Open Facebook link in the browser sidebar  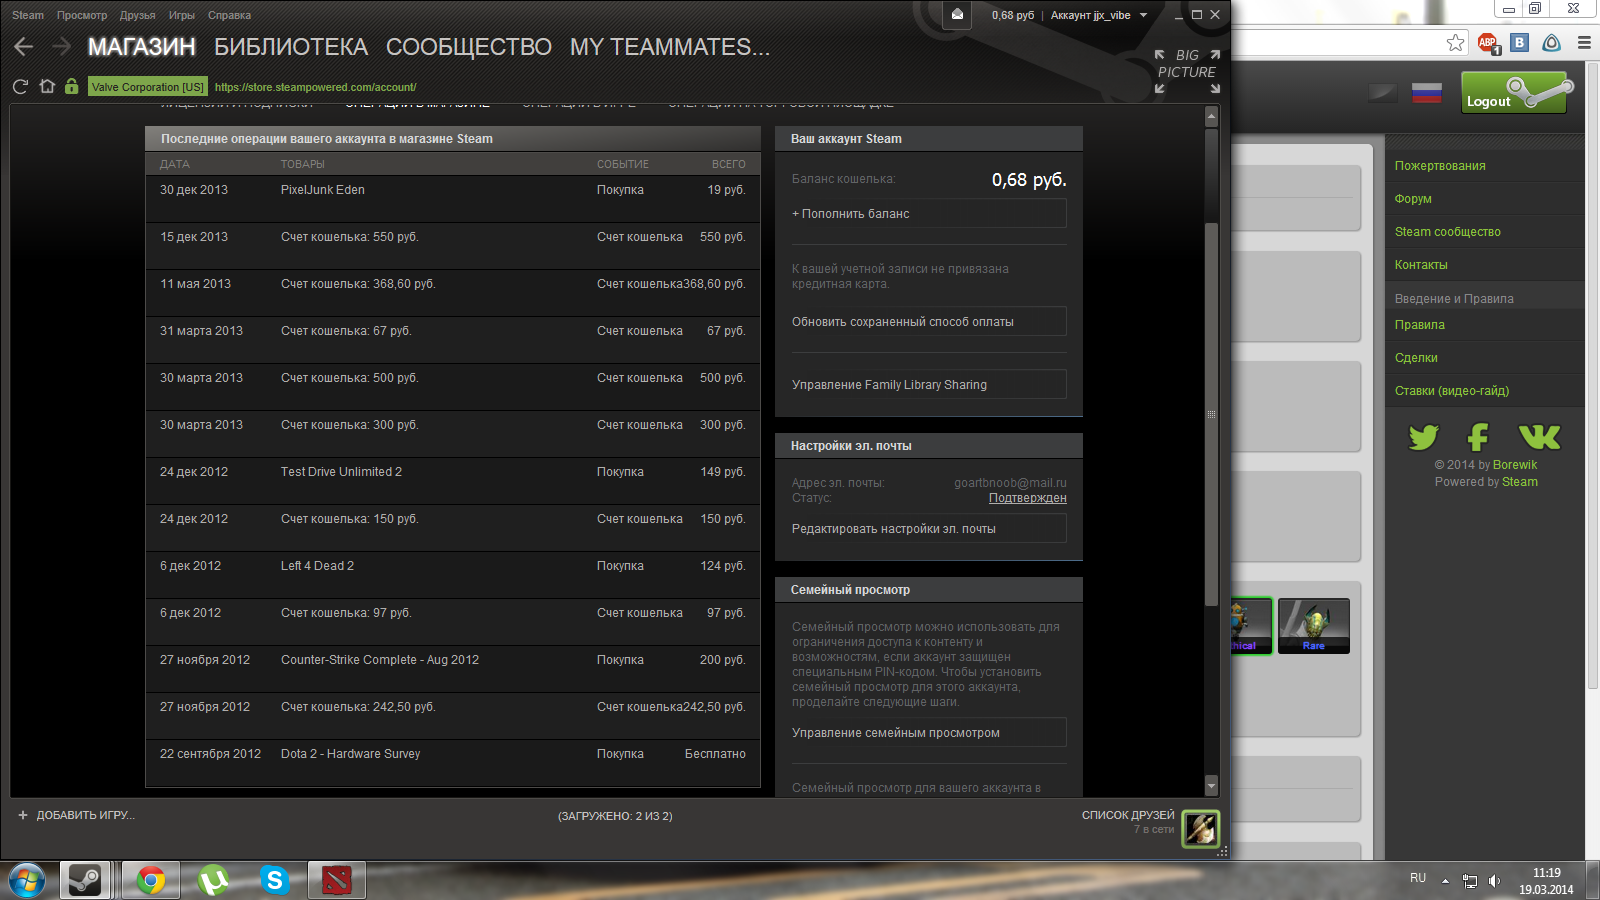coord(1478,437)
